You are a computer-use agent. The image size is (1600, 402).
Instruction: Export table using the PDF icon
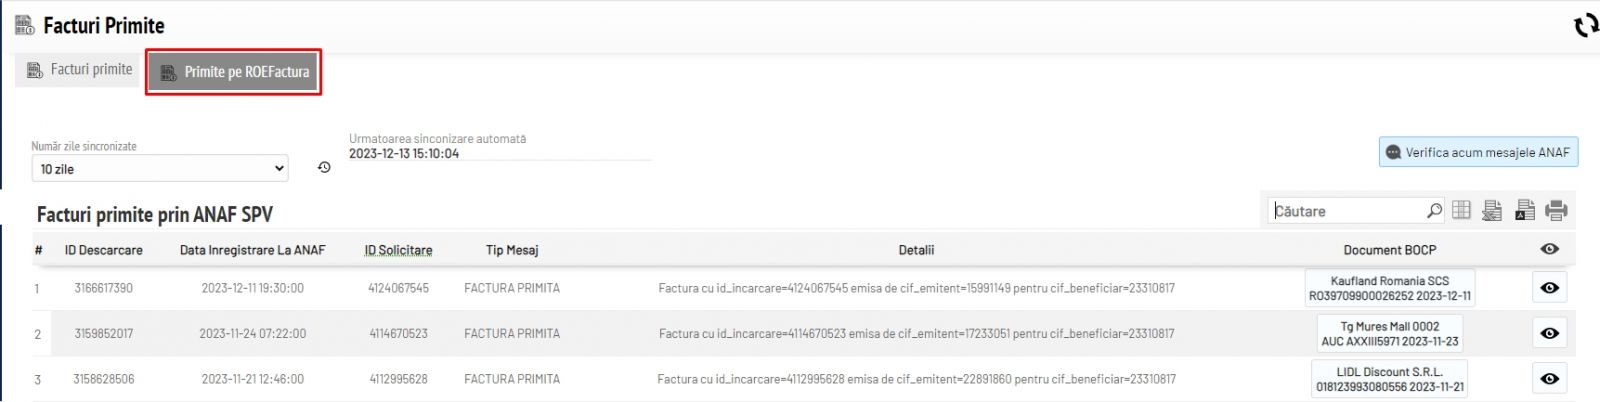pyautogui.click(x=1524, y=210)
